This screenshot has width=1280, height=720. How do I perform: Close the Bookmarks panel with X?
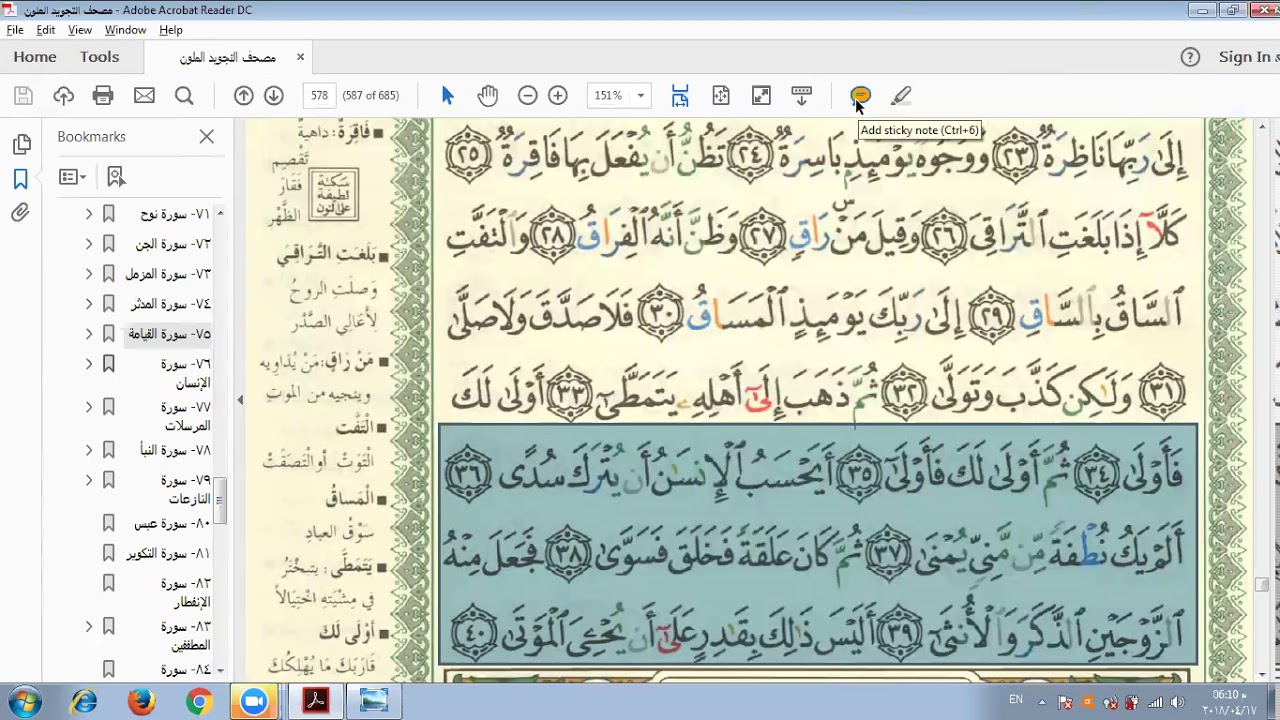click(x=206, y=136)
